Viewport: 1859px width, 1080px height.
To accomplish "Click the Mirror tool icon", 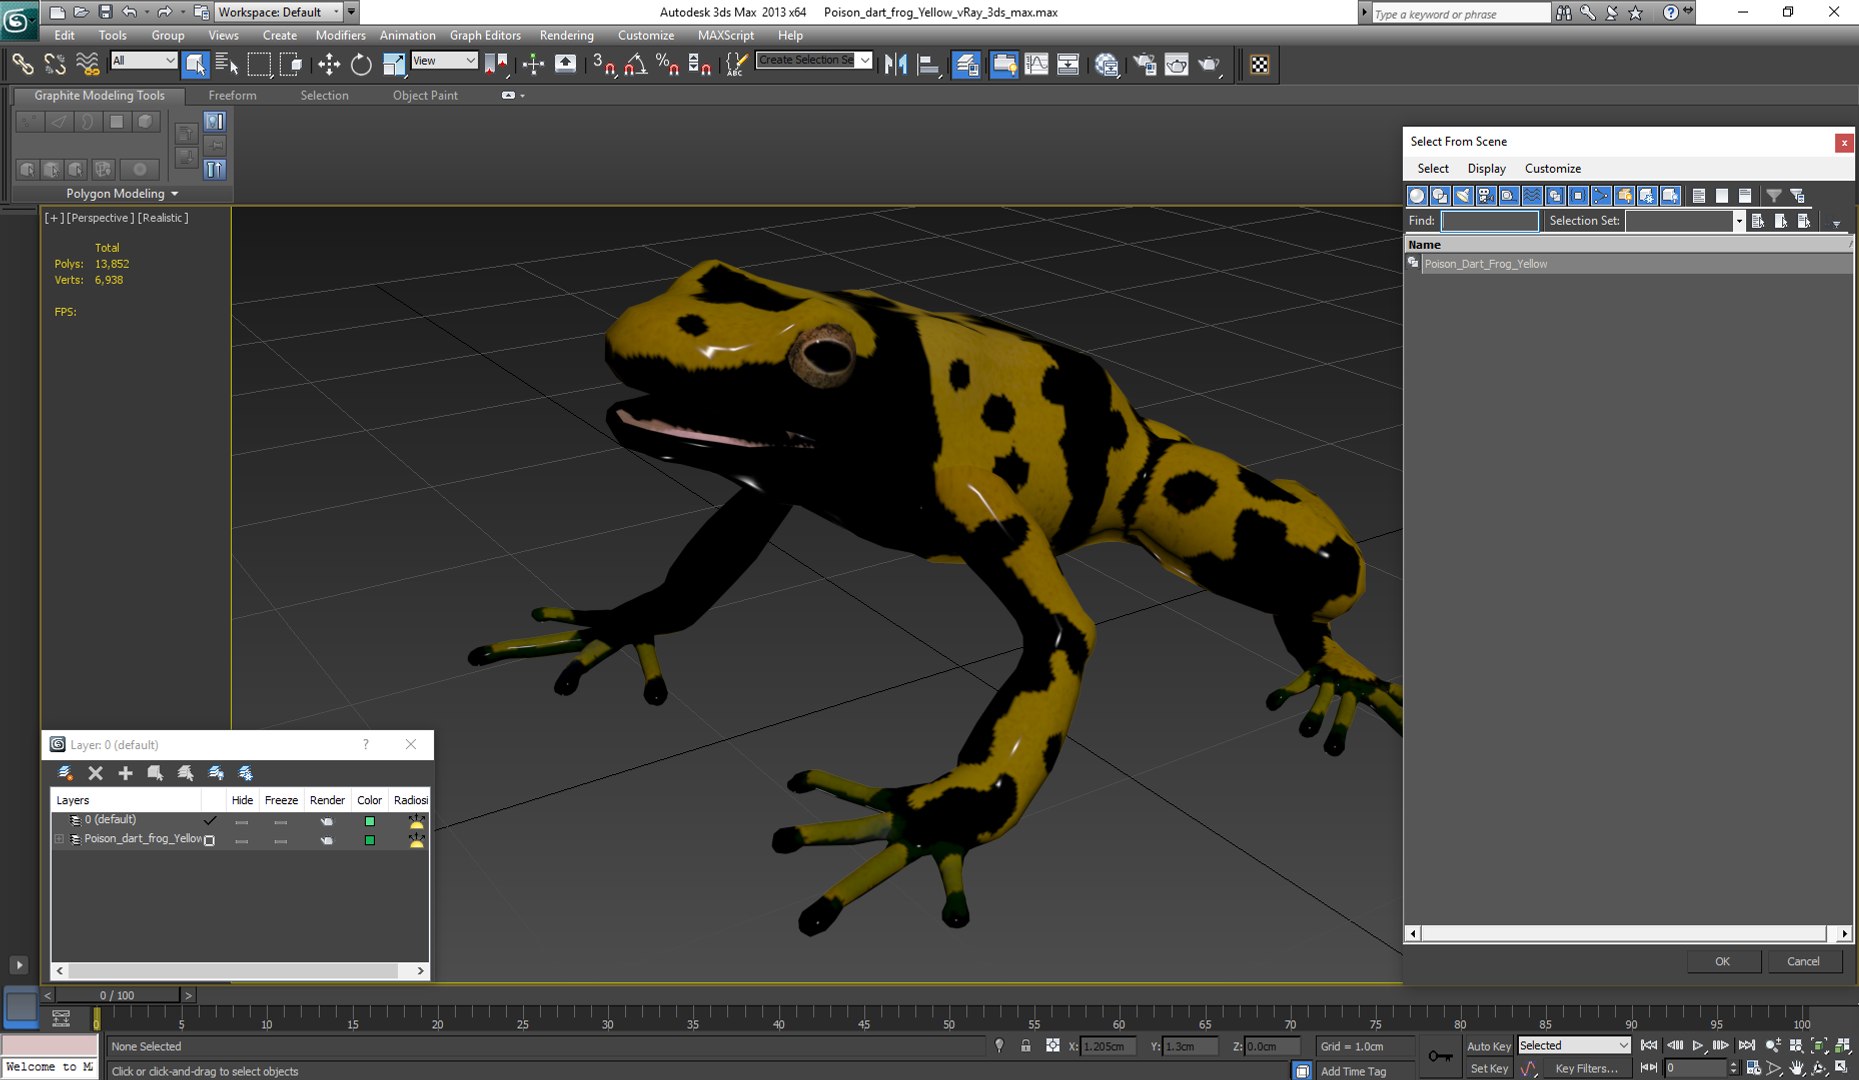I will click(x=896, y=64).
